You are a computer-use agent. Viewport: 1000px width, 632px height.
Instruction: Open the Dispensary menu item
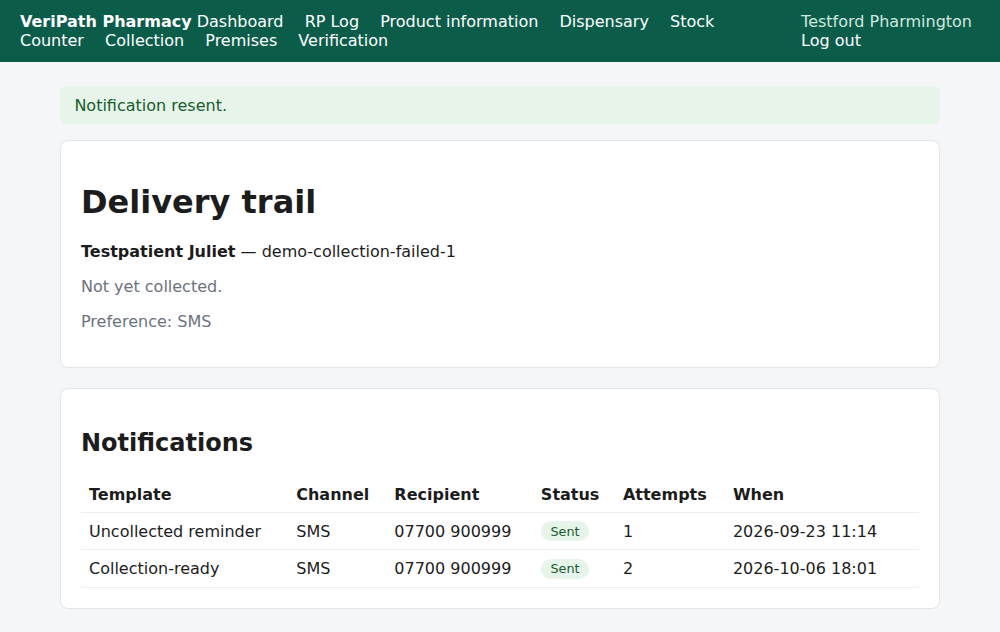pyautogui.click(x=604, y=21)
